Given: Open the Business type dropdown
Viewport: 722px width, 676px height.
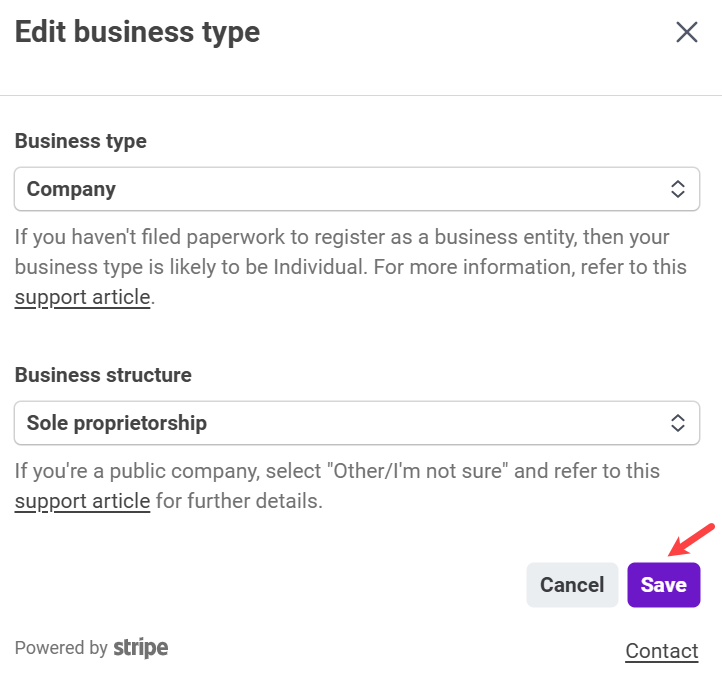Looking at the screenshot, I should (356, 189).
